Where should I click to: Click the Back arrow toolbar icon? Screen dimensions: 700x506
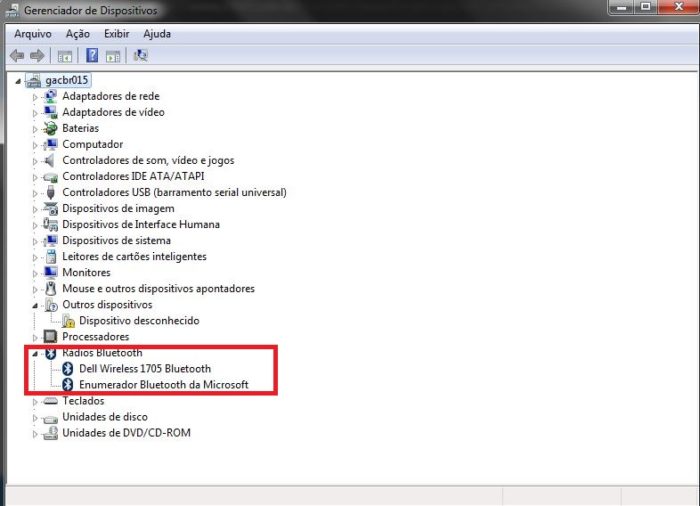pyautogui.click(x=17, y=56)
